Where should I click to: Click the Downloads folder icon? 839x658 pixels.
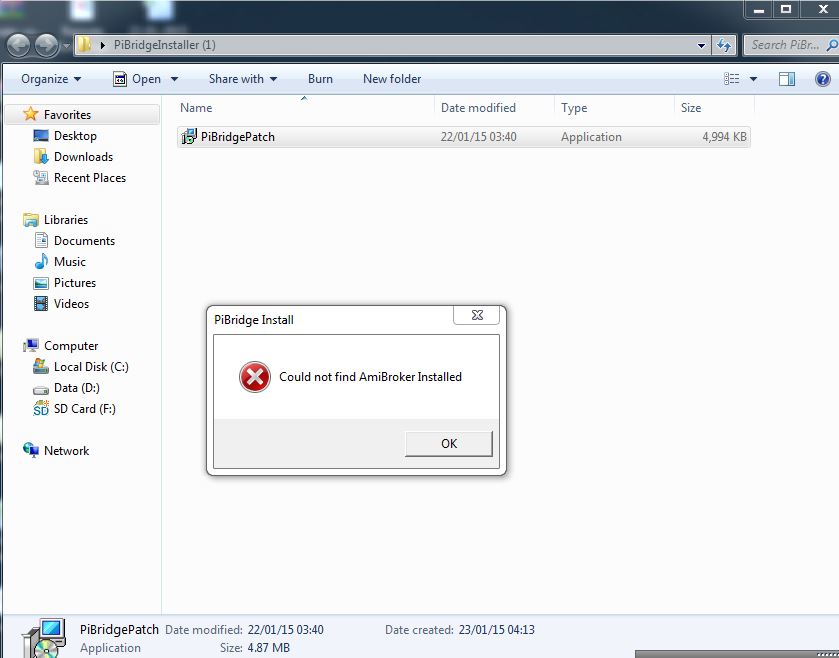click(41, 156)
